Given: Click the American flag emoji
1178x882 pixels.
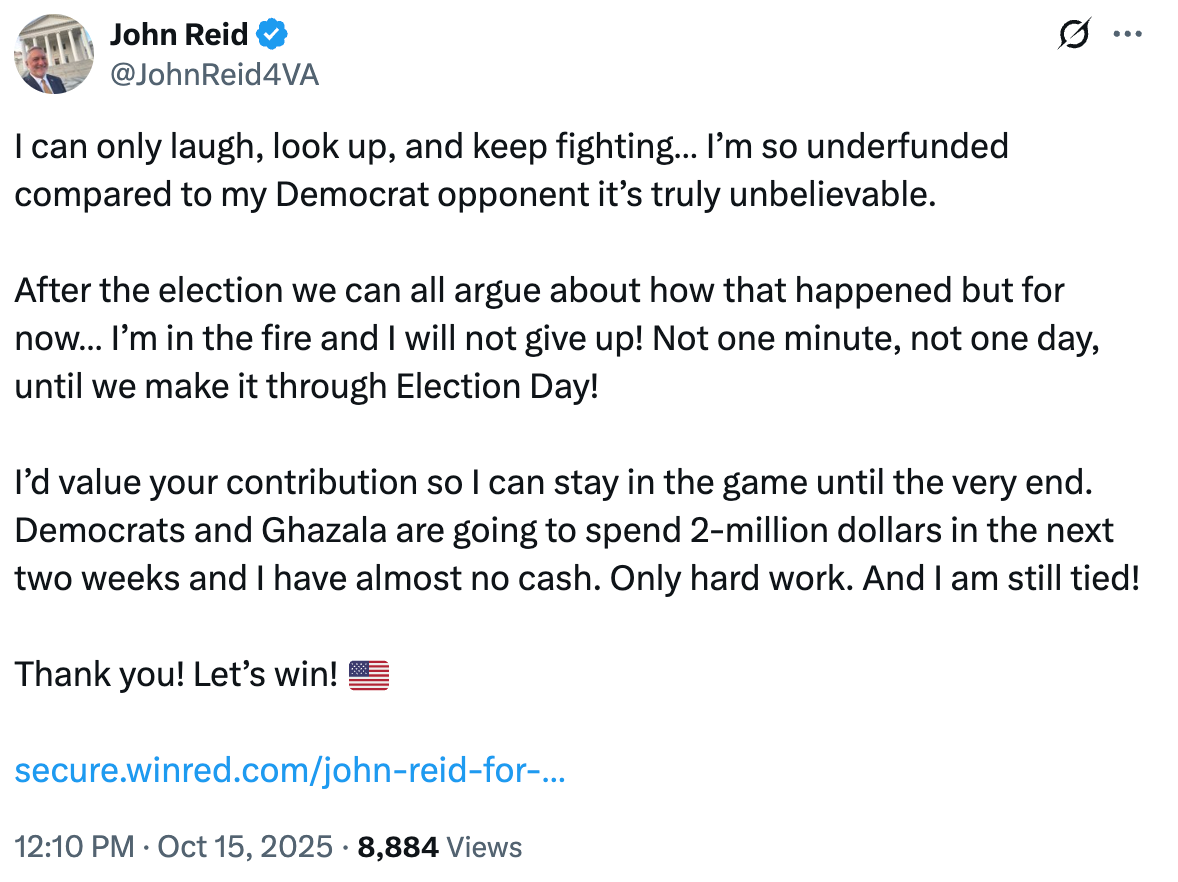Looking at the screenshot, I should [369, 675].
